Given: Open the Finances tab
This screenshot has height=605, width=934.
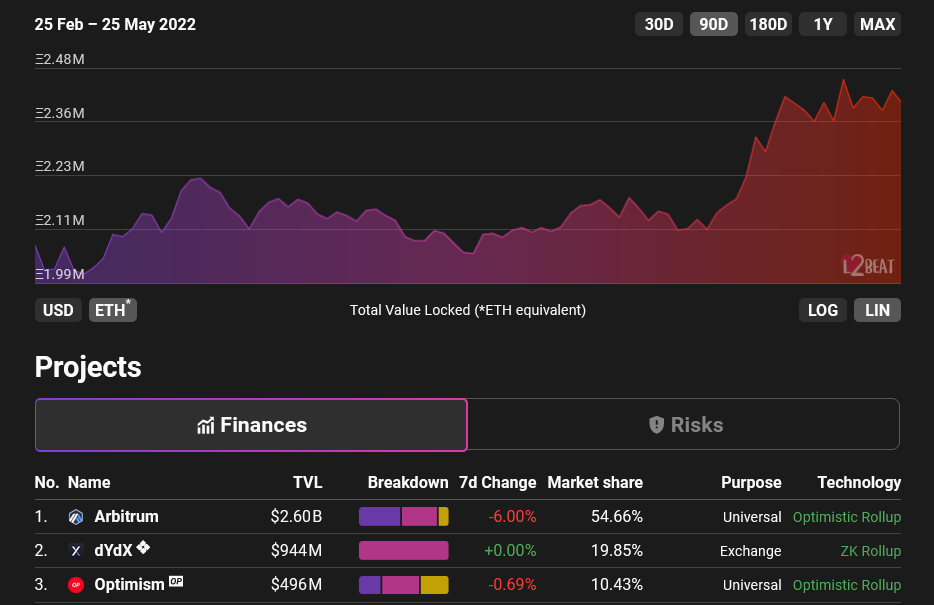Looking at the screenshot, I should 251,425.
